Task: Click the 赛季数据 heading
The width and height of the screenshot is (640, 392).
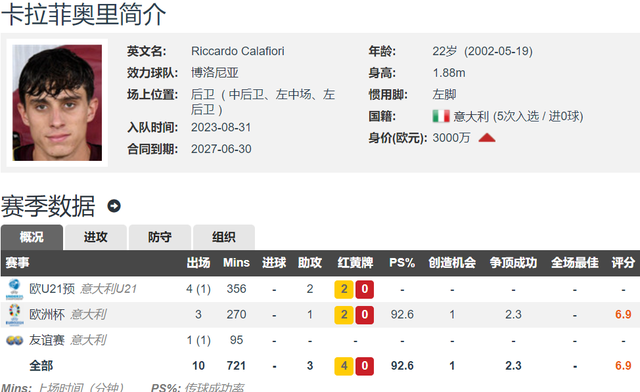Action: click(48, 206)
